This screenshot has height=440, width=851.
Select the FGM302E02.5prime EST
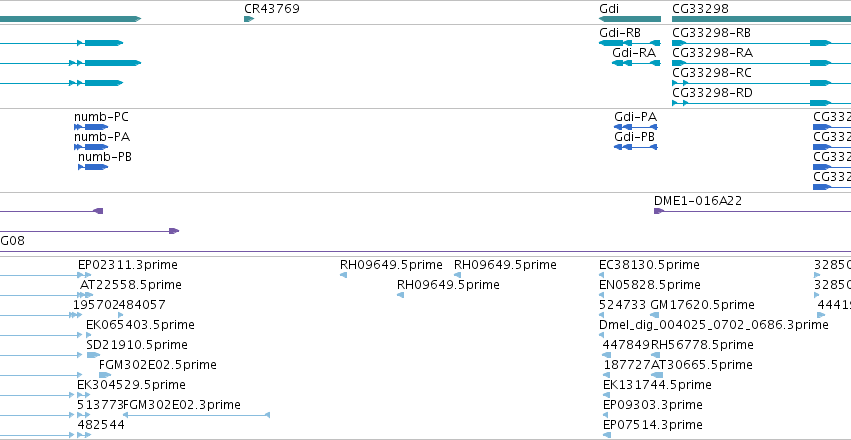157,365
